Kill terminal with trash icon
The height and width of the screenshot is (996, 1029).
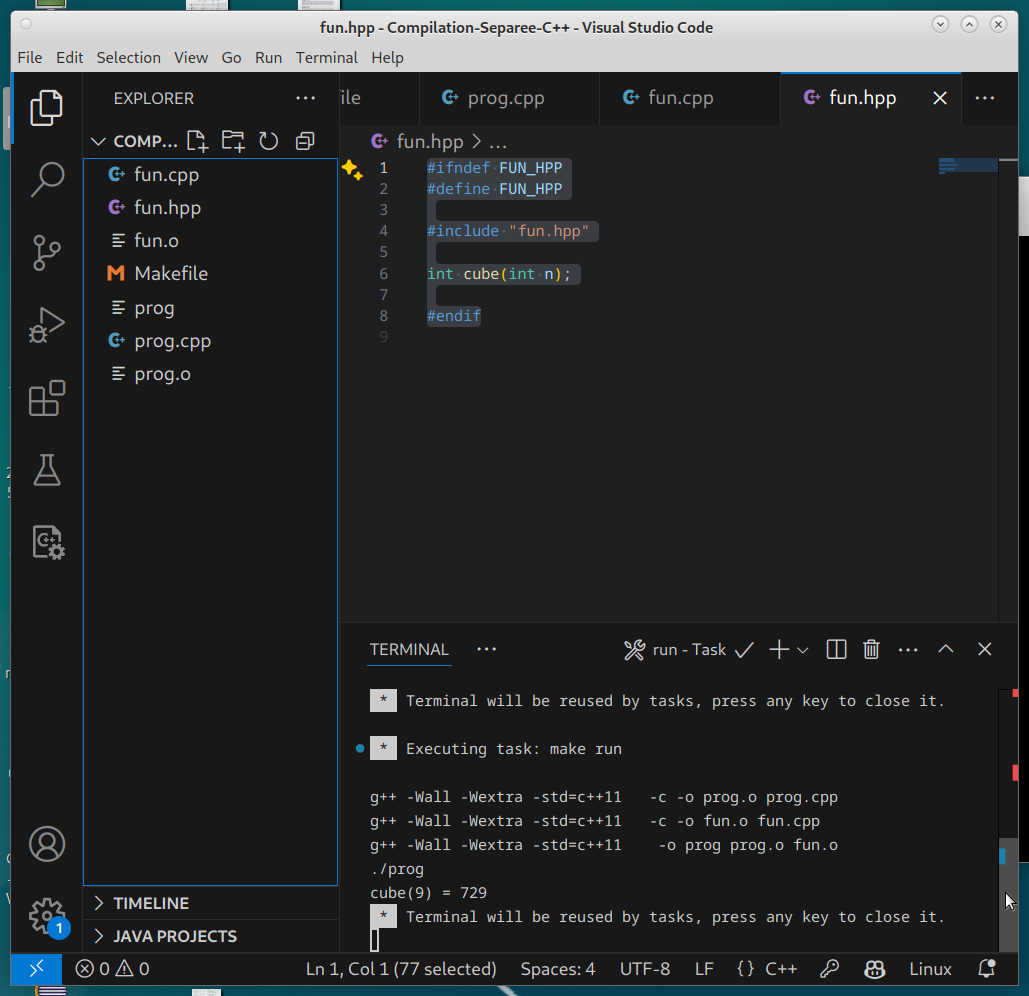(871, 650)
